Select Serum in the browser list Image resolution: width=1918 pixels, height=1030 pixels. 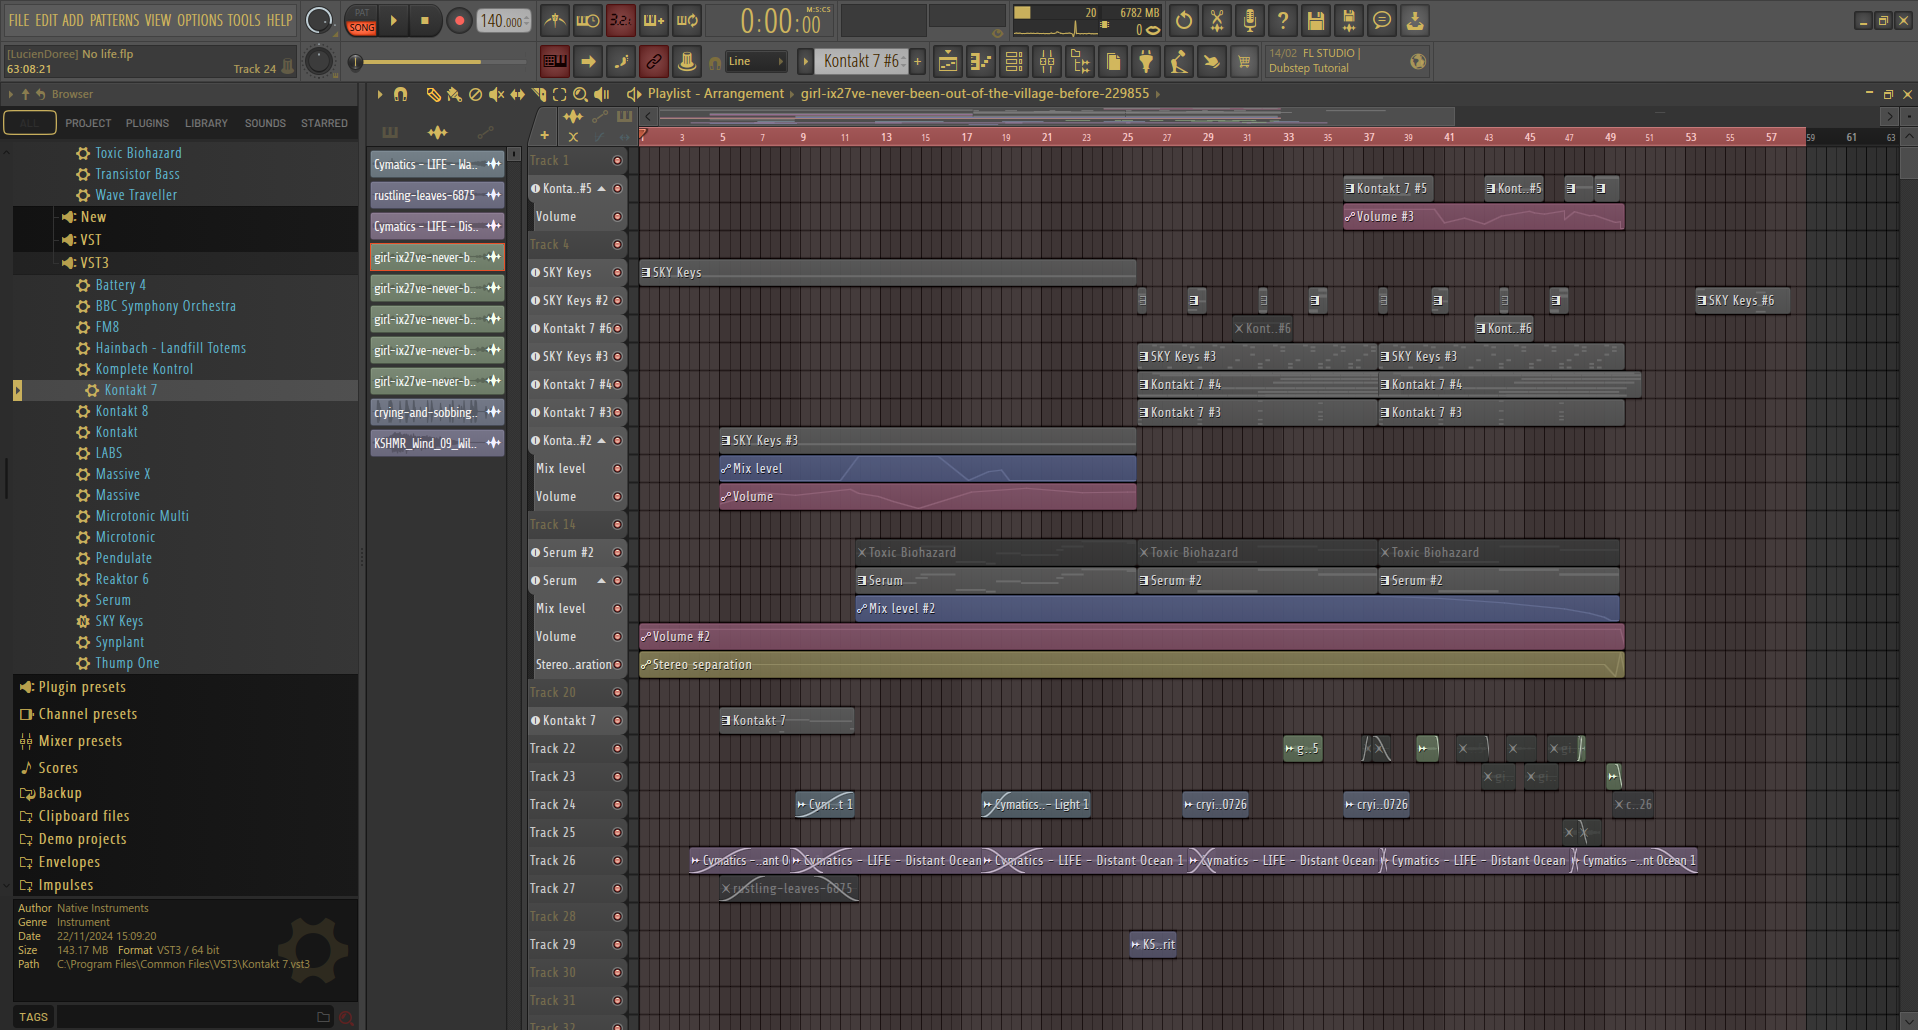(113, 600)
